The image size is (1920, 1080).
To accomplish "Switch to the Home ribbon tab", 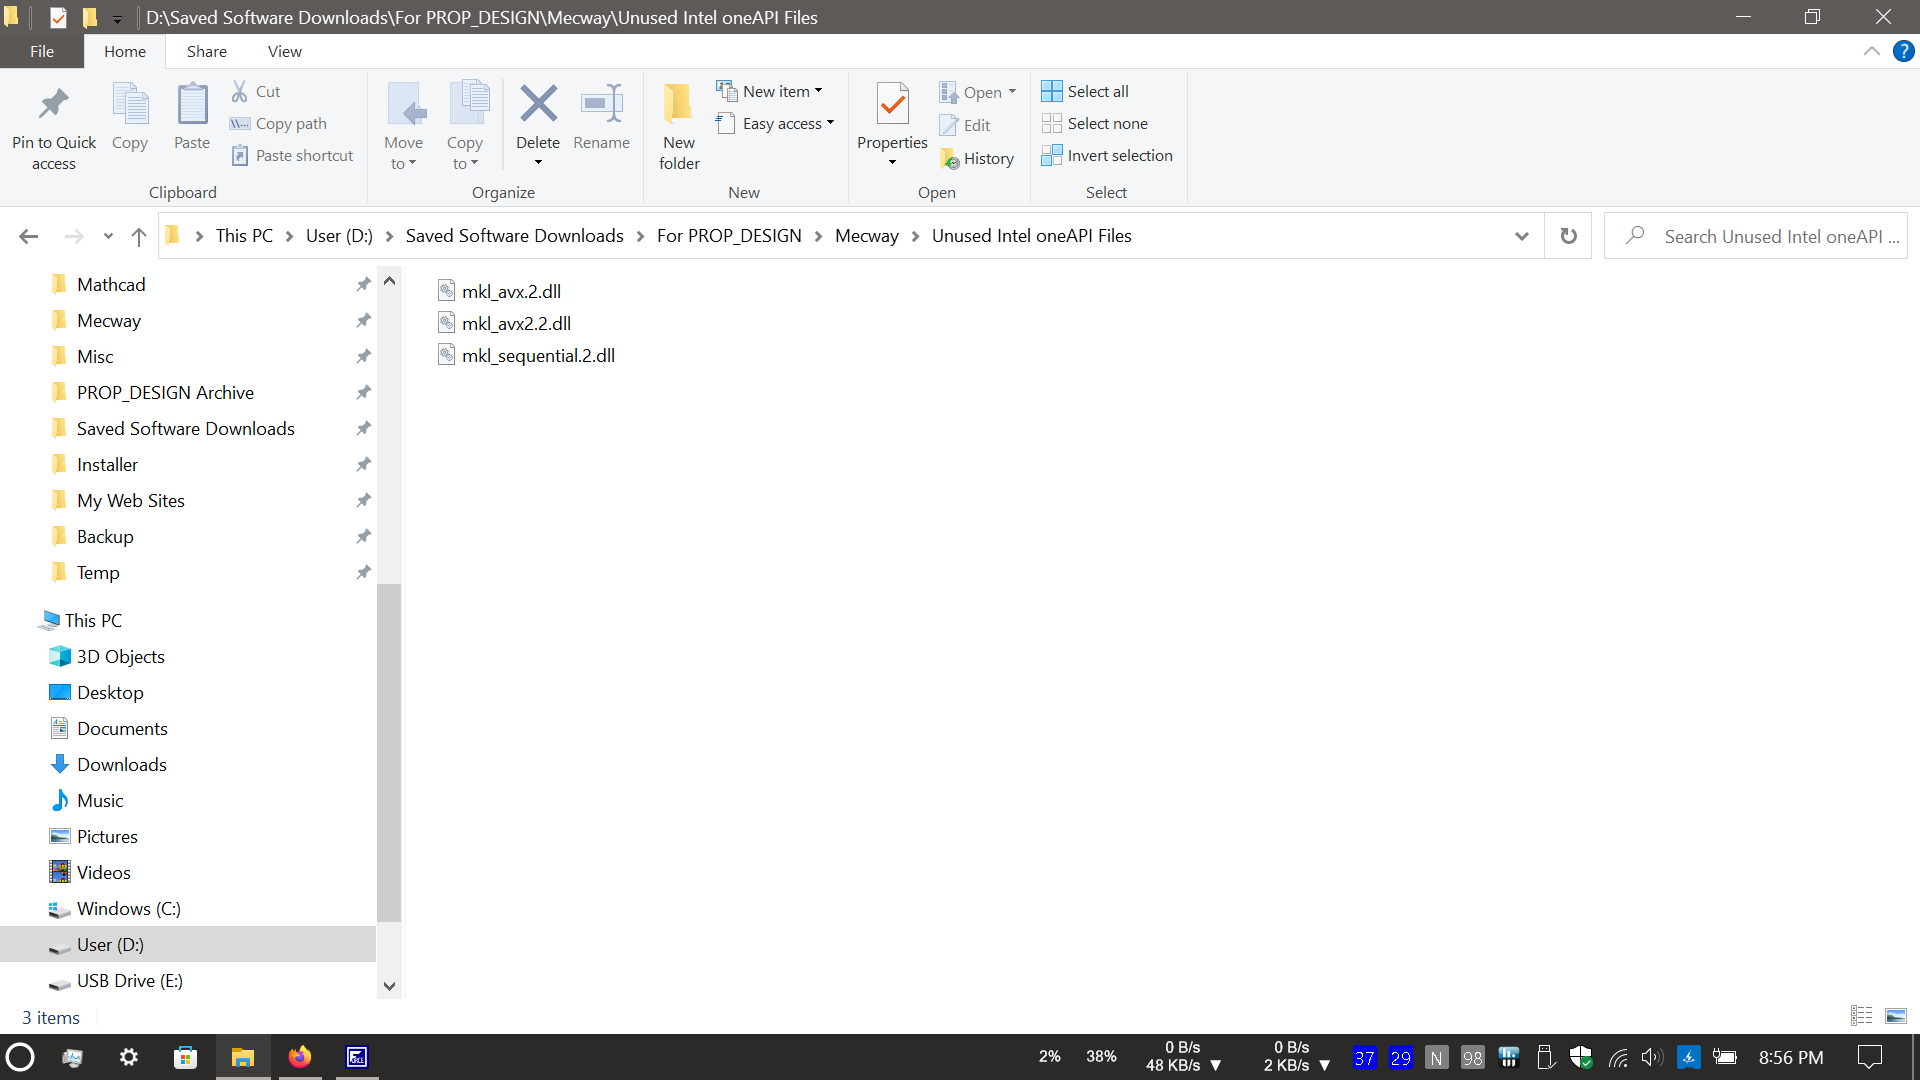I will pos(125,51).
